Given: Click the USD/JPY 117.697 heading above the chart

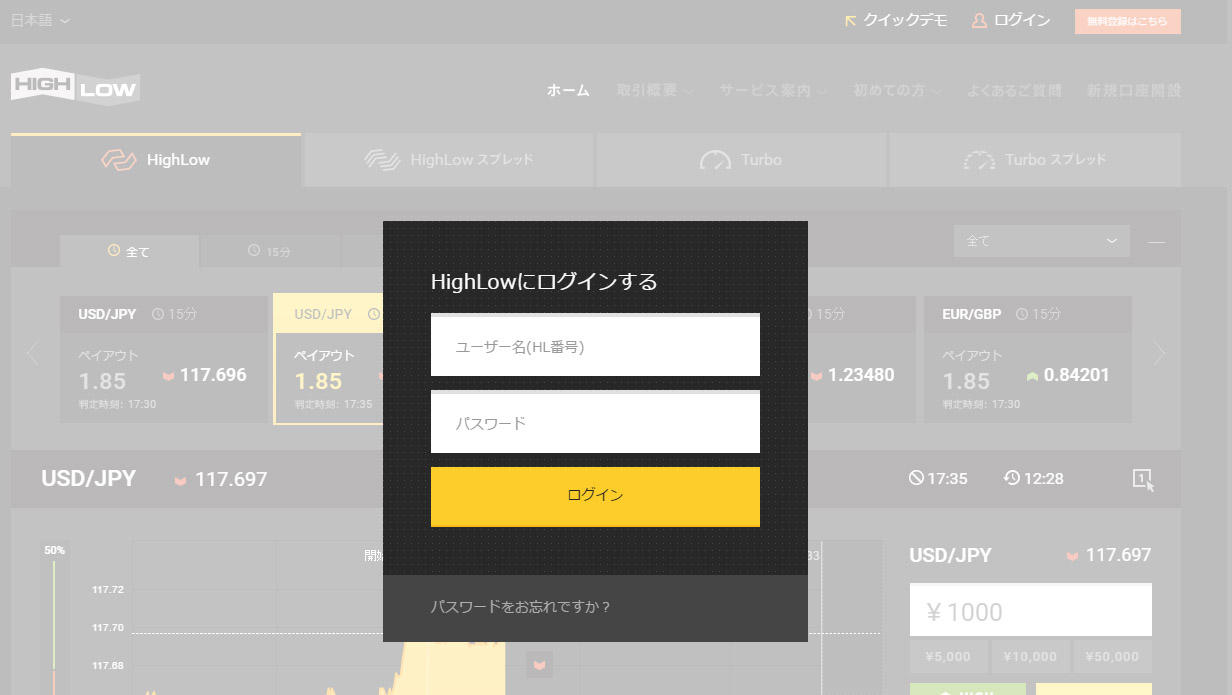Looking at the screenshot, I should tap(154, 479).
